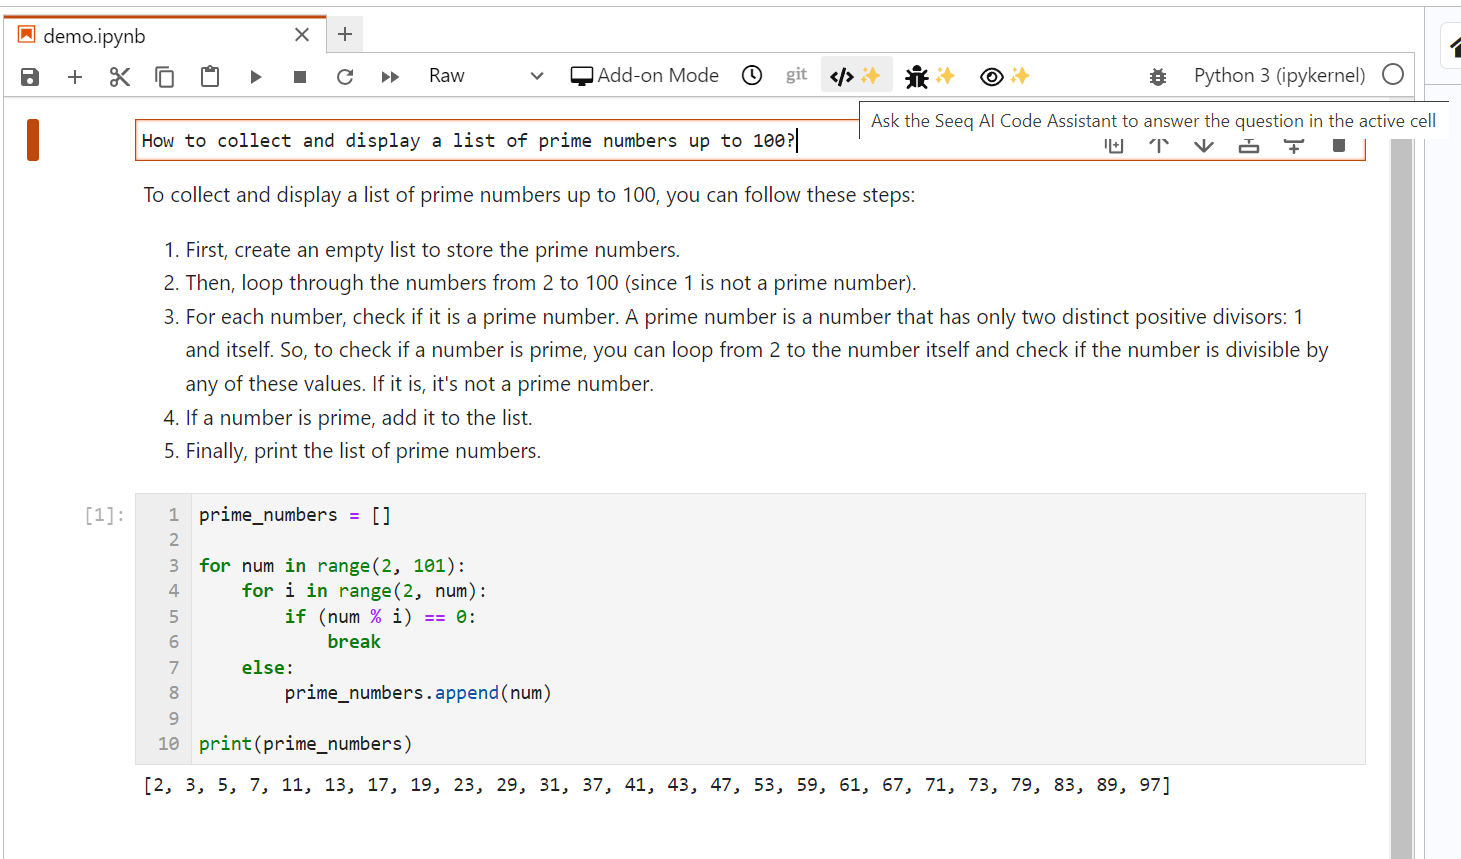Click the Add-on Mode button
Image resolution: width=1461 pixels, height=859 pixels.
pos(645,76)
